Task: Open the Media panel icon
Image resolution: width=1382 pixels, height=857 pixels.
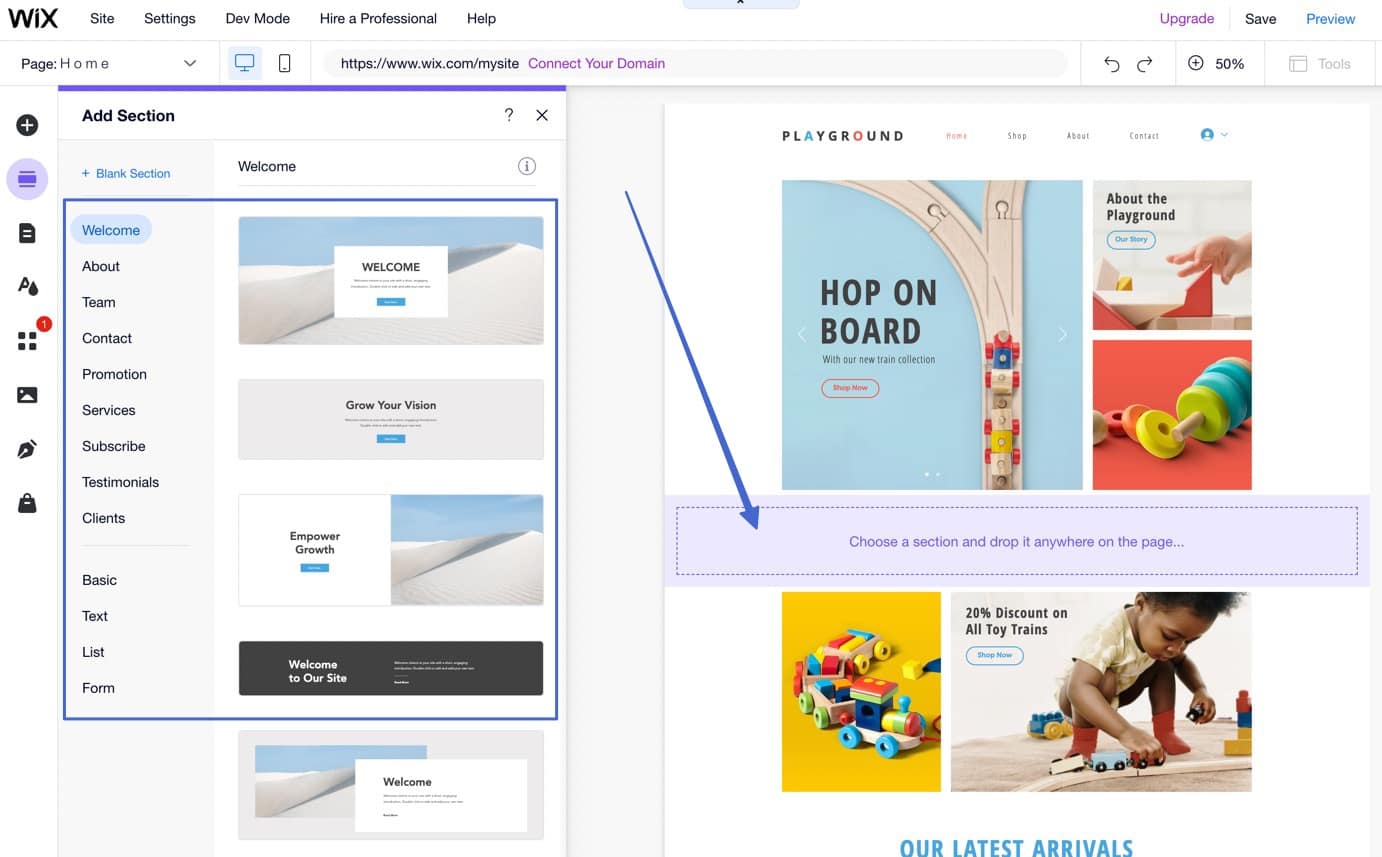Action: coord(27,394)
